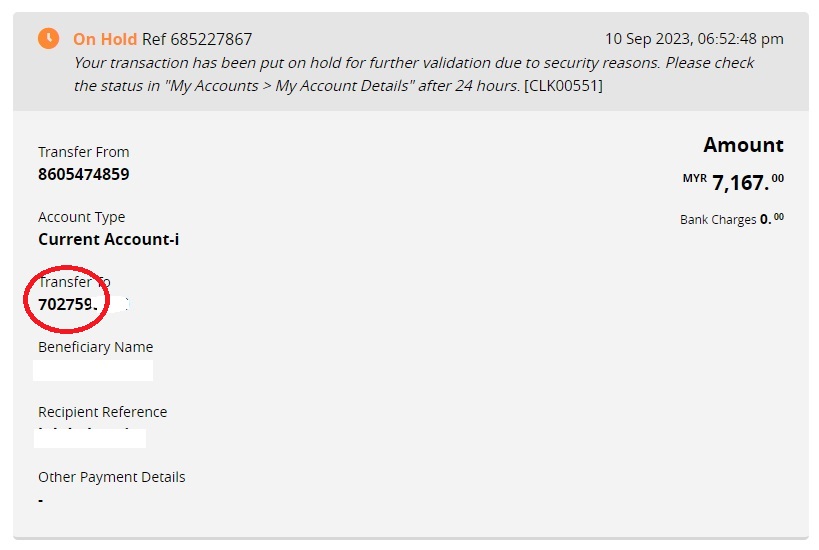Click the Transfer To label

(x=74, y=282)
